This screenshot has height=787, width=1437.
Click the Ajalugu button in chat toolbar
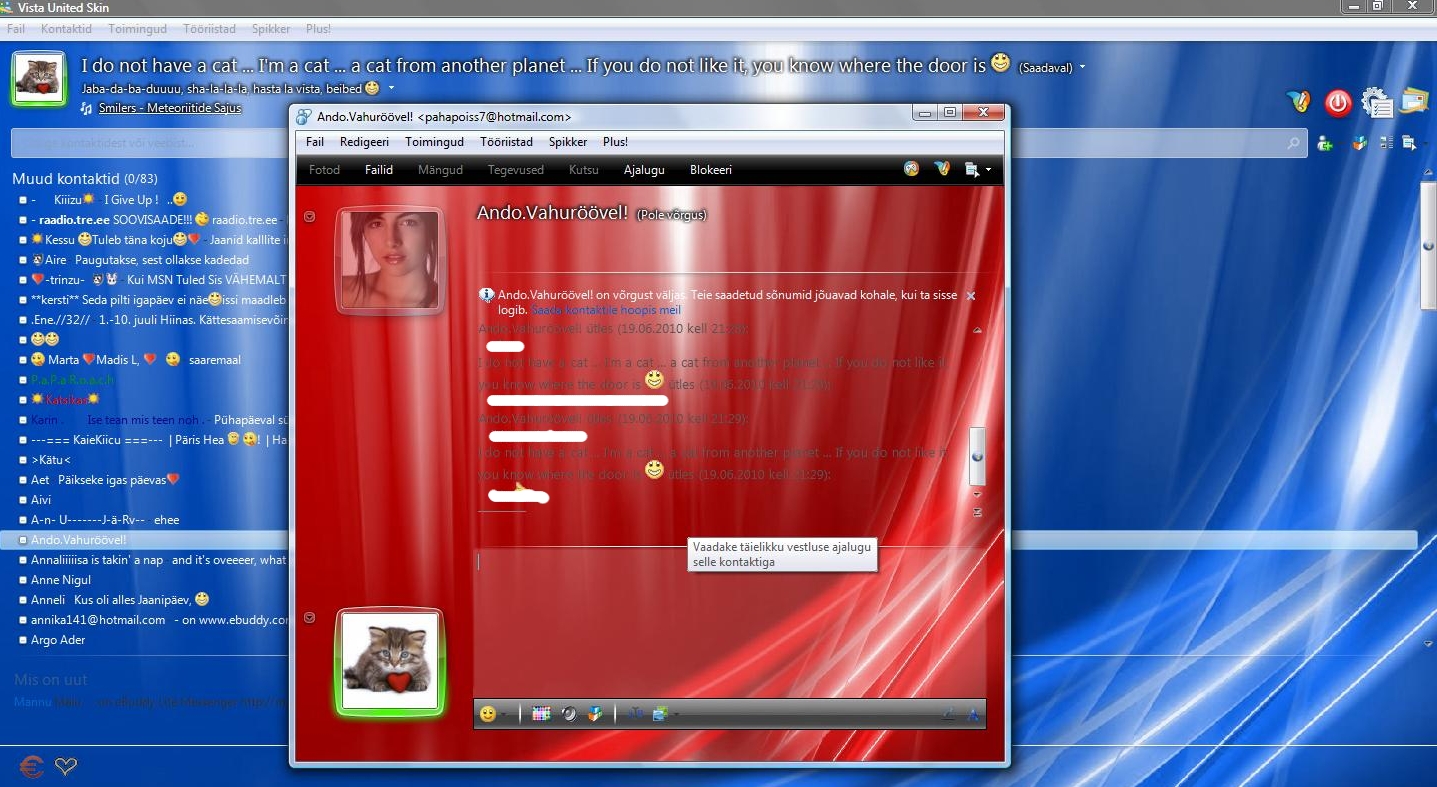(644, 170)
